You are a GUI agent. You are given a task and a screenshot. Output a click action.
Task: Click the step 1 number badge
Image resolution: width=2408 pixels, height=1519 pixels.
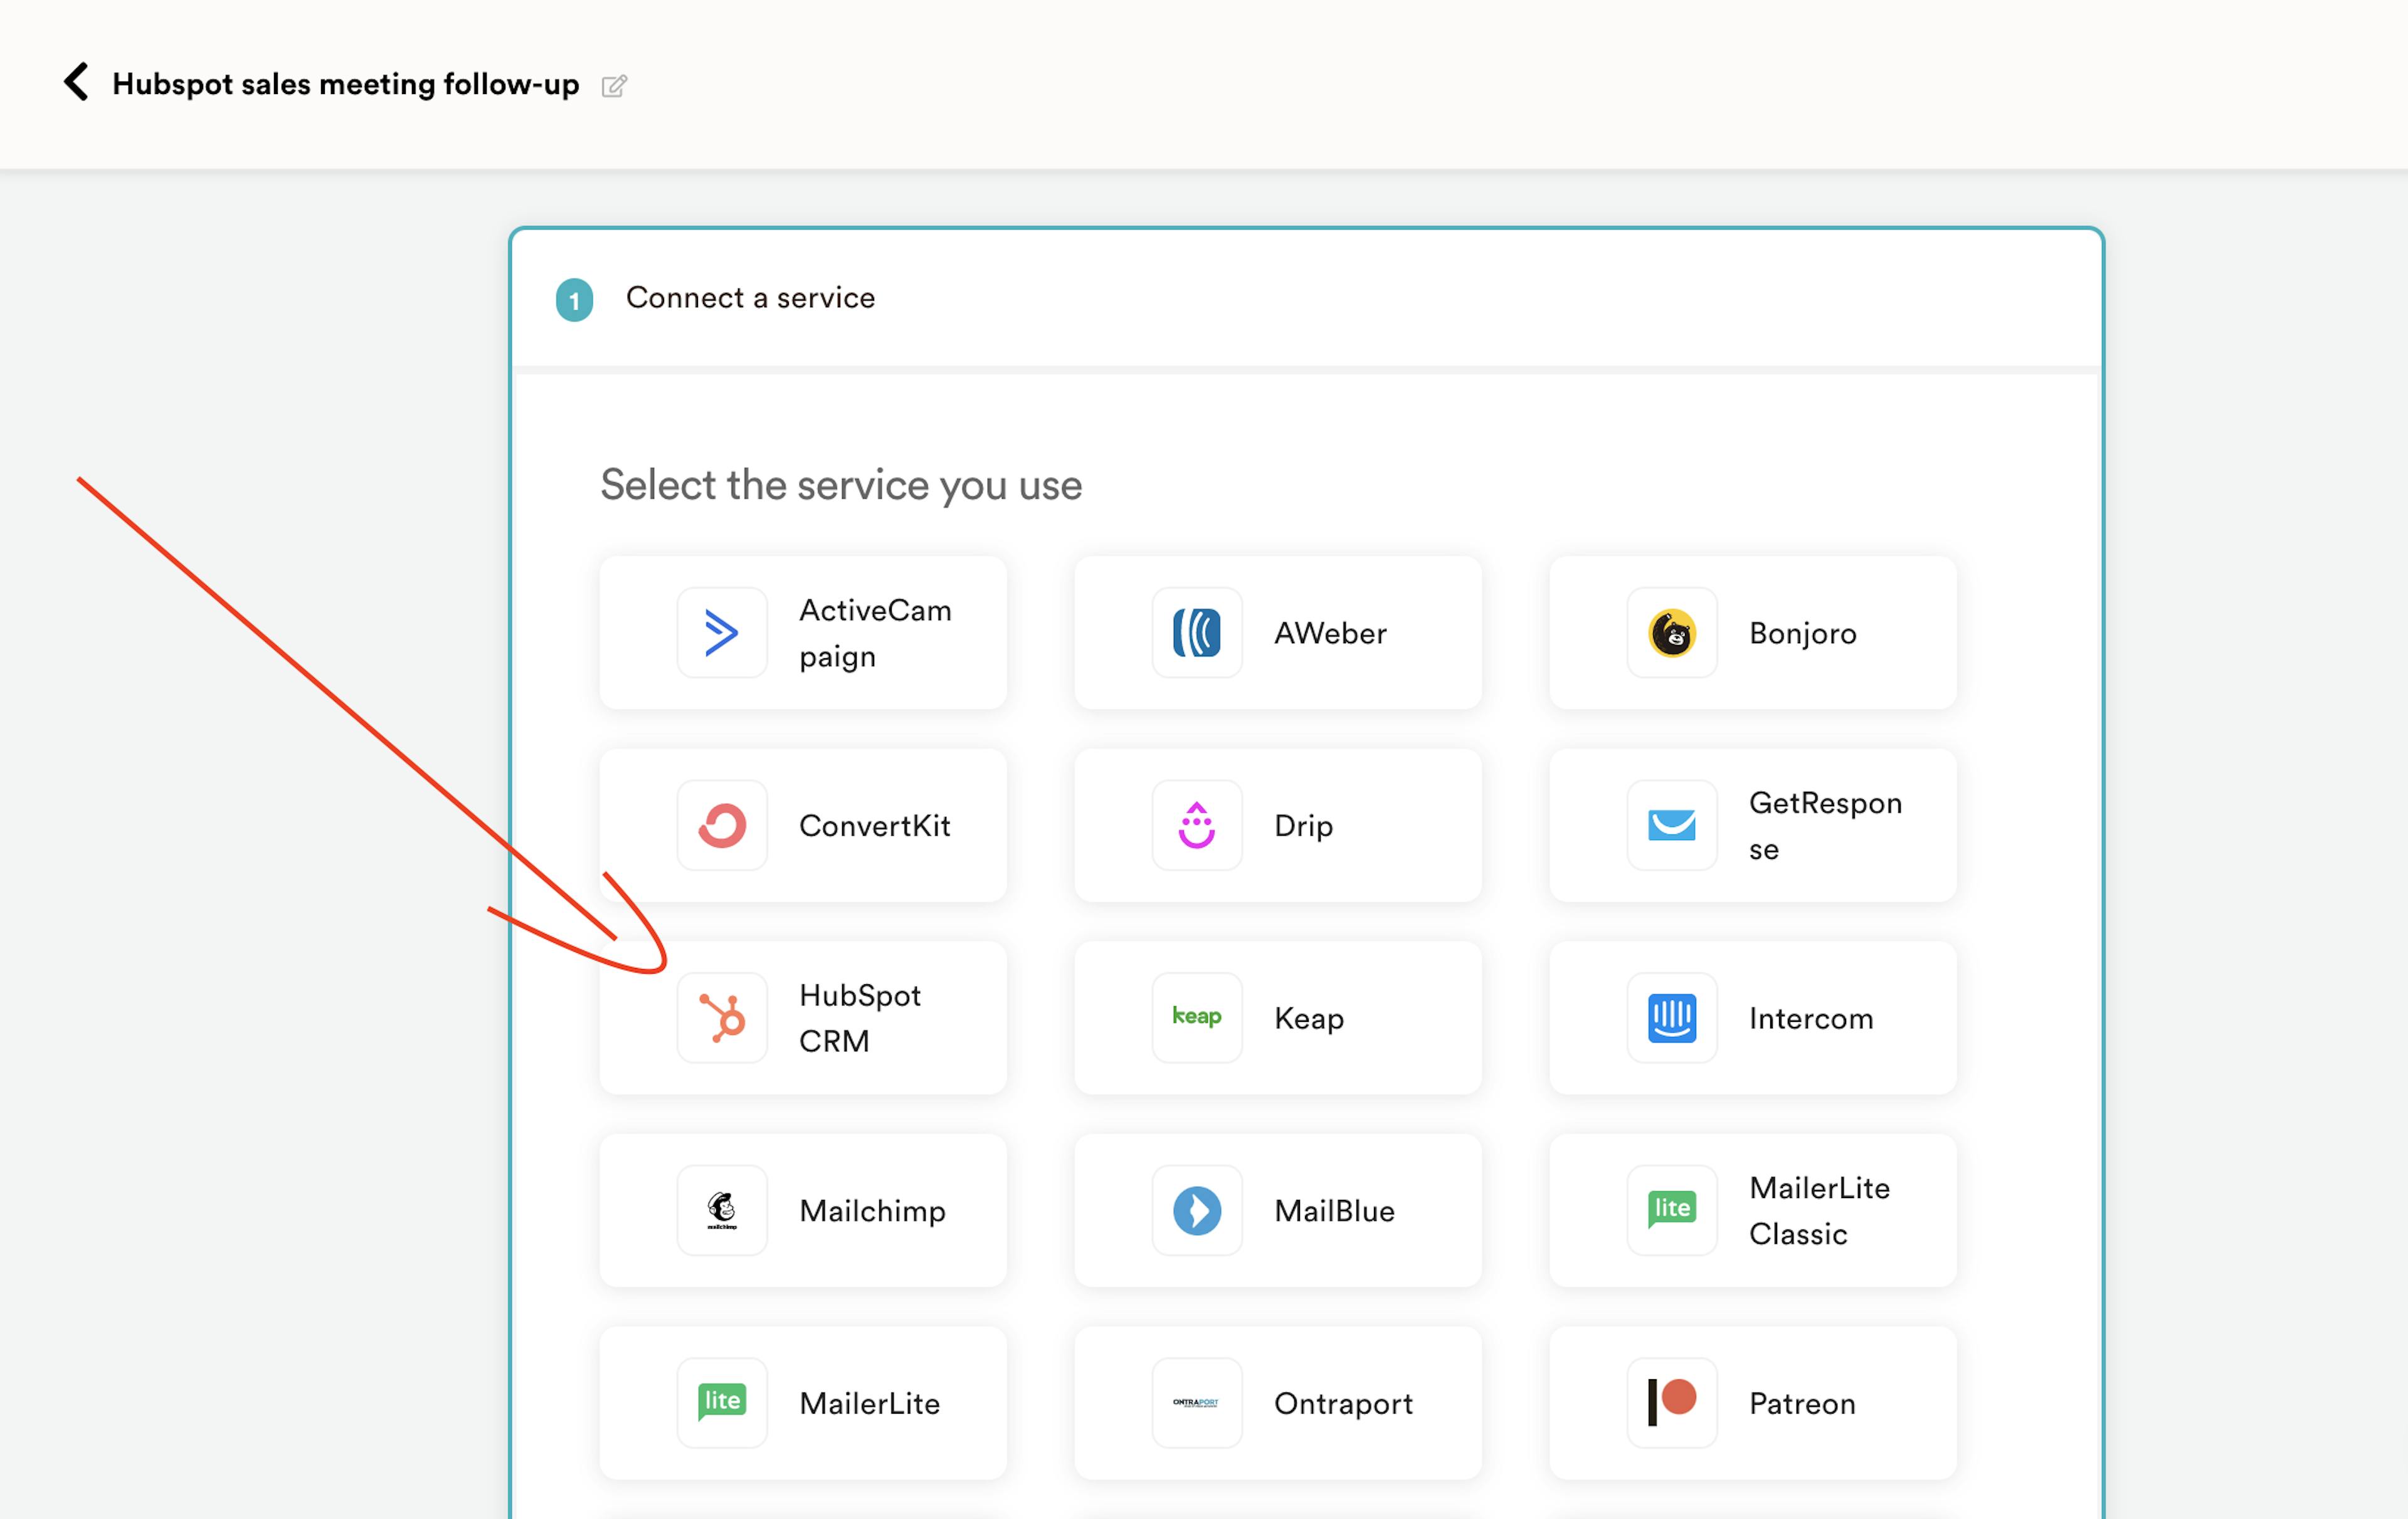tap(574, 300)
